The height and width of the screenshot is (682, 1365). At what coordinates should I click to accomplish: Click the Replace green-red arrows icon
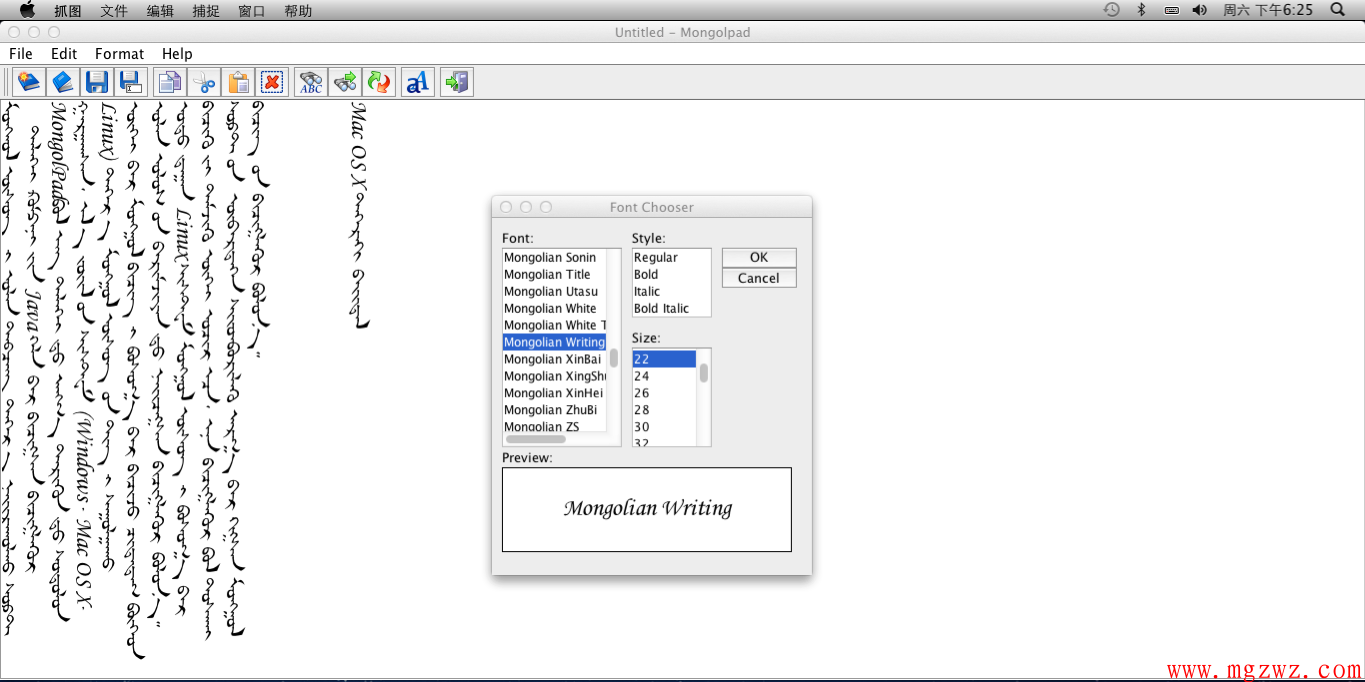pyautogui.click(x=379, y=82)
